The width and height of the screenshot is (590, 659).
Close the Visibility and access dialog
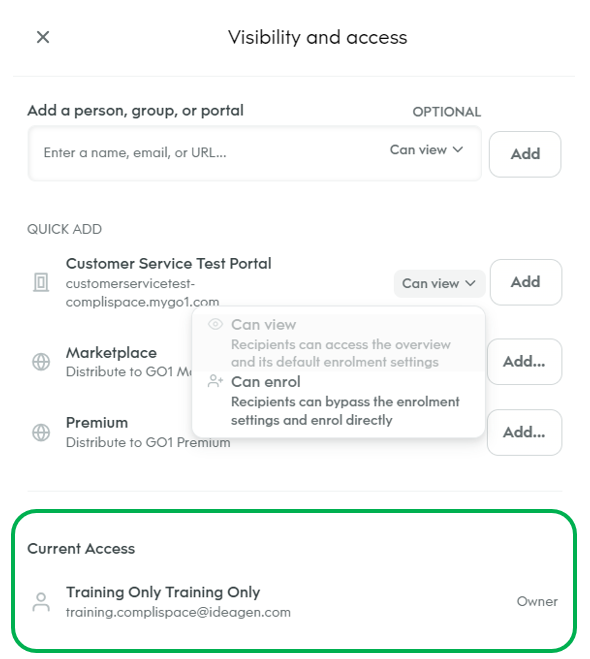coord(43,37)
